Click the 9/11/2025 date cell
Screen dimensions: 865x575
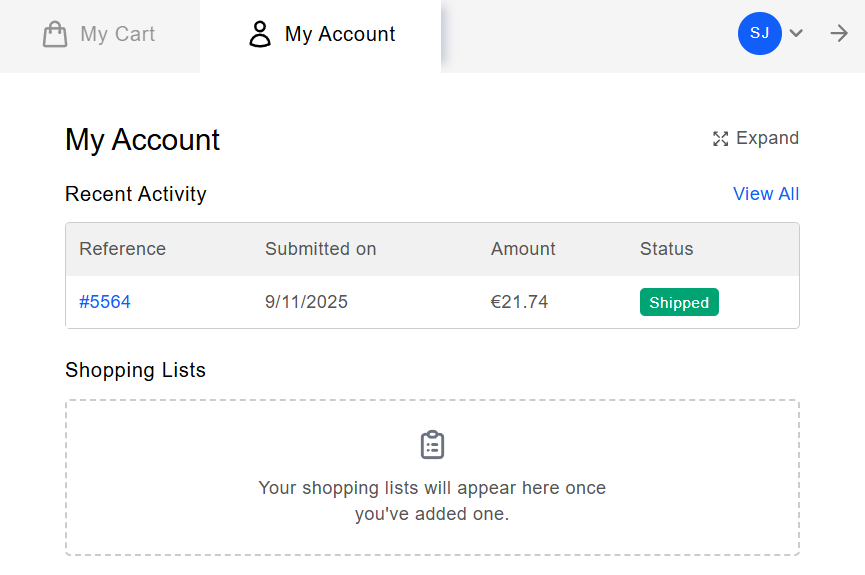tap(306, 302)
